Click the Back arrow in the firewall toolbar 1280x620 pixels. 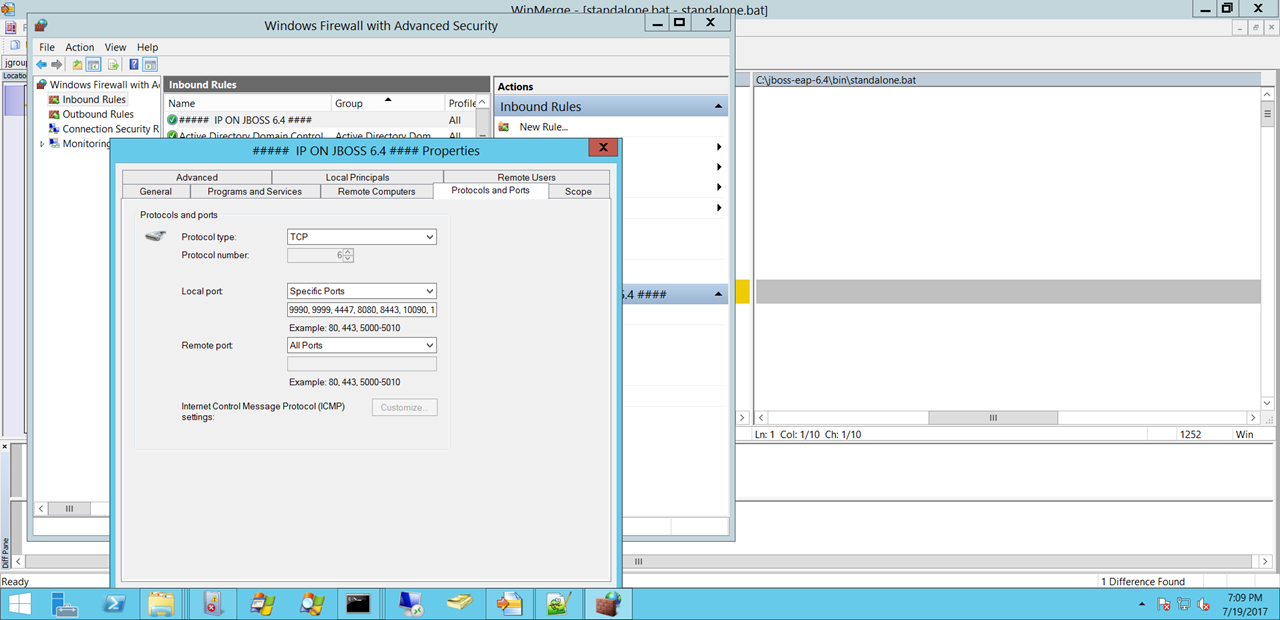41,65
